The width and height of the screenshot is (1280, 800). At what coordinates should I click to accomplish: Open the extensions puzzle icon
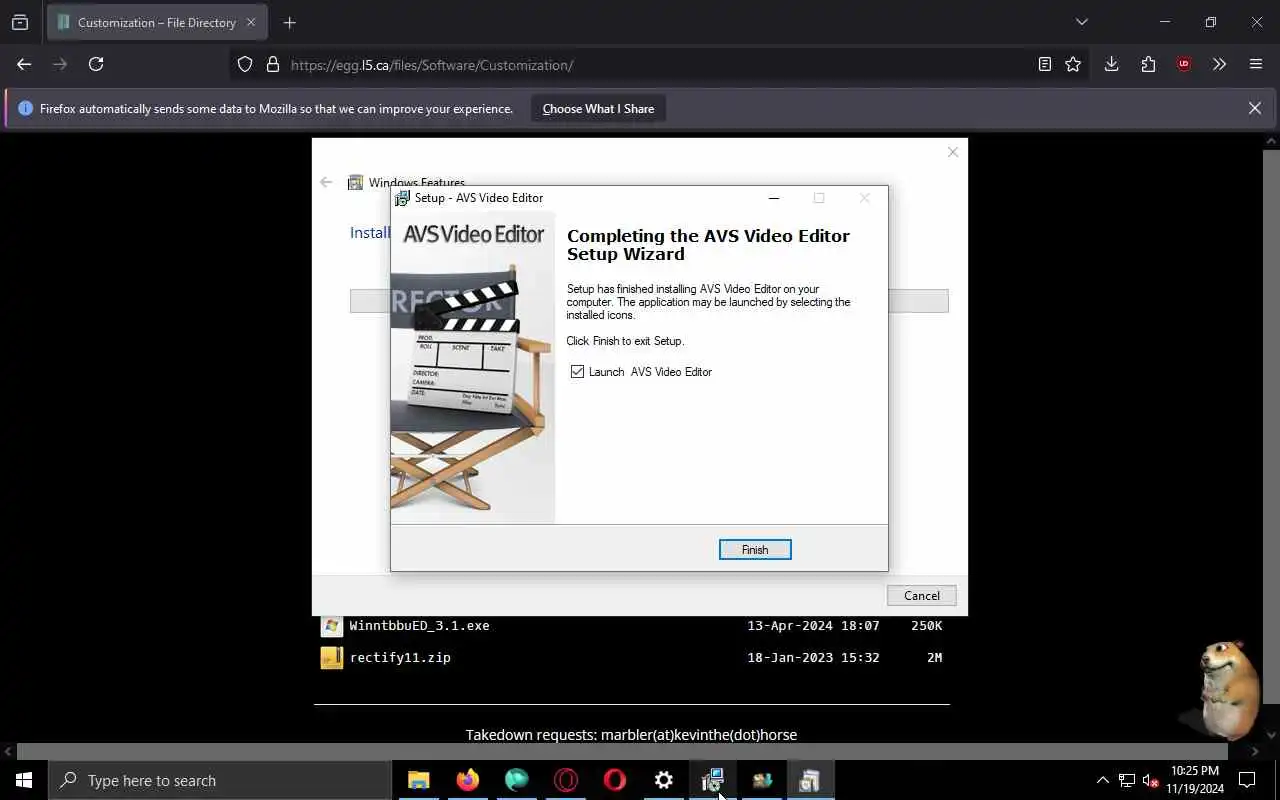coord(1148,64)
